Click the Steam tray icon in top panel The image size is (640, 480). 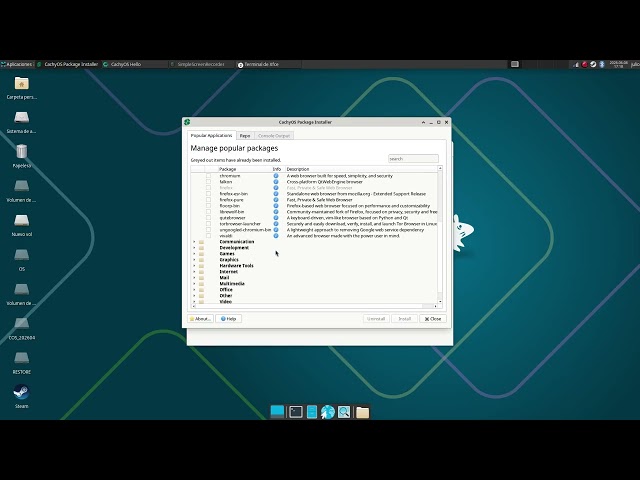593,64
